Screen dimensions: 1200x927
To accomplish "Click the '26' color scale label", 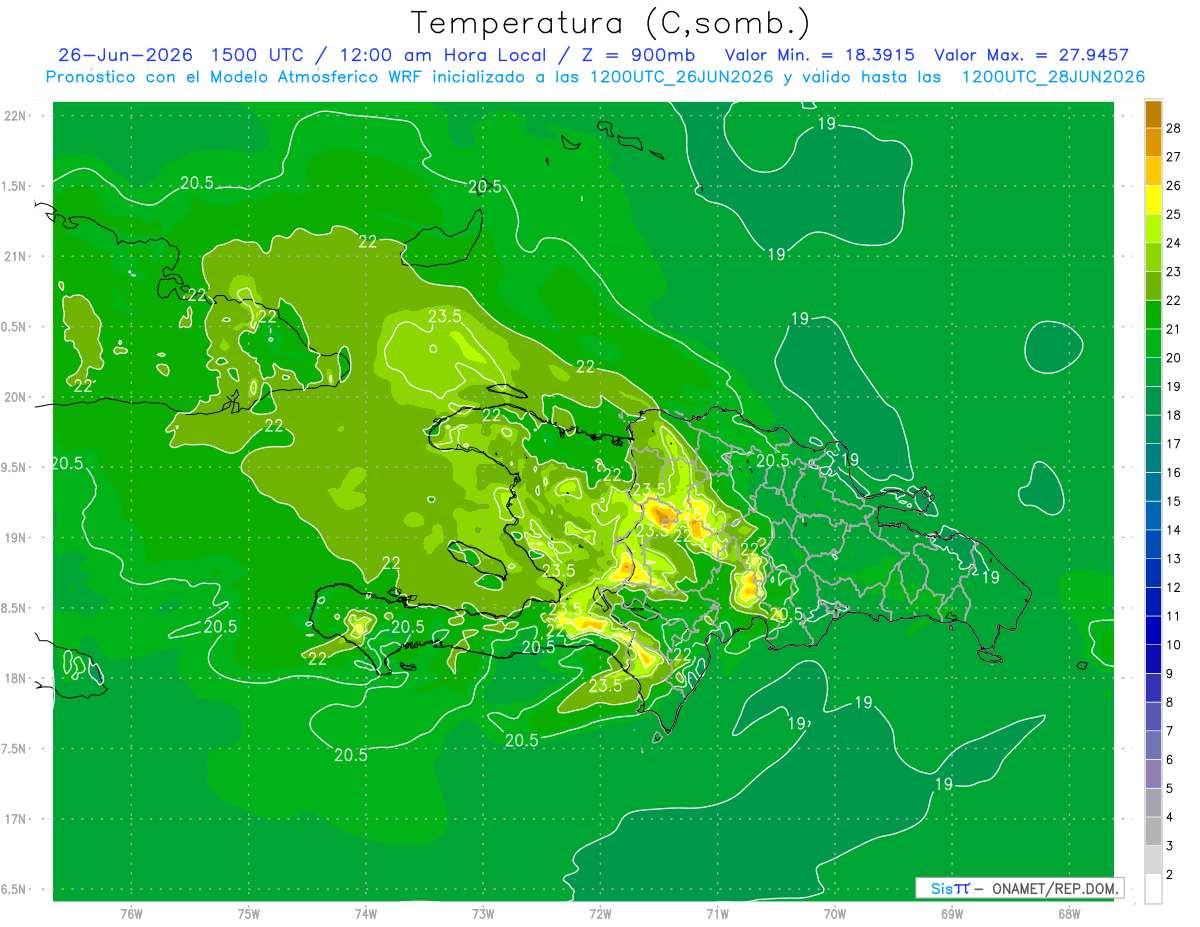I will 1174,186.
